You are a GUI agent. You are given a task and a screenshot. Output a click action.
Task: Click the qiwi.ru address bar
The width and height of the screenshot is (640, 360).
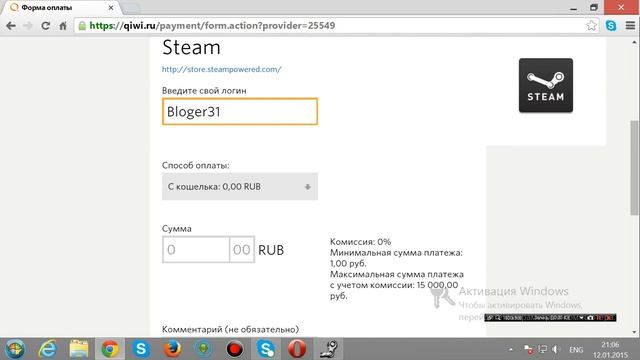coord(335,26)
